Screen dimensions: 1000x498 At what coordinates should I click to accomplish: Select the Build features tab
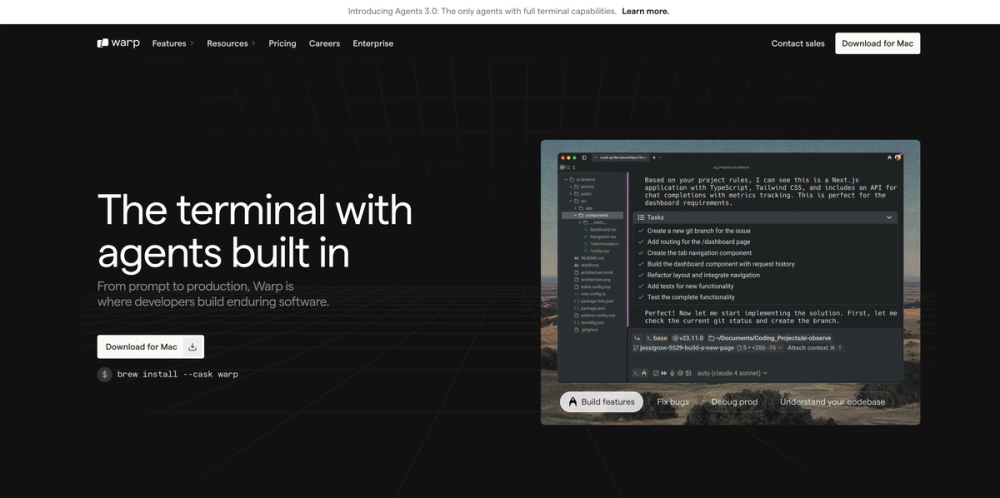(601, 402)
